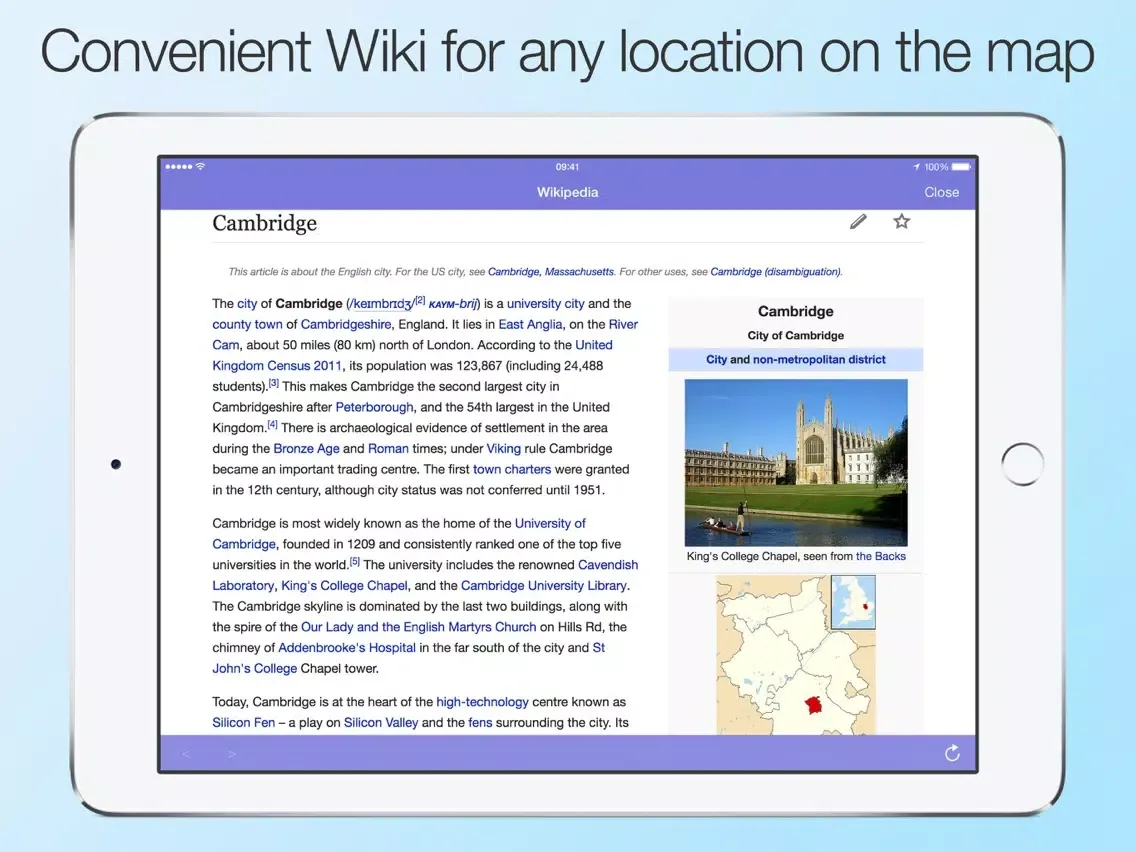Tap the KAYM-brij pronunciation link

coord(453,304)
